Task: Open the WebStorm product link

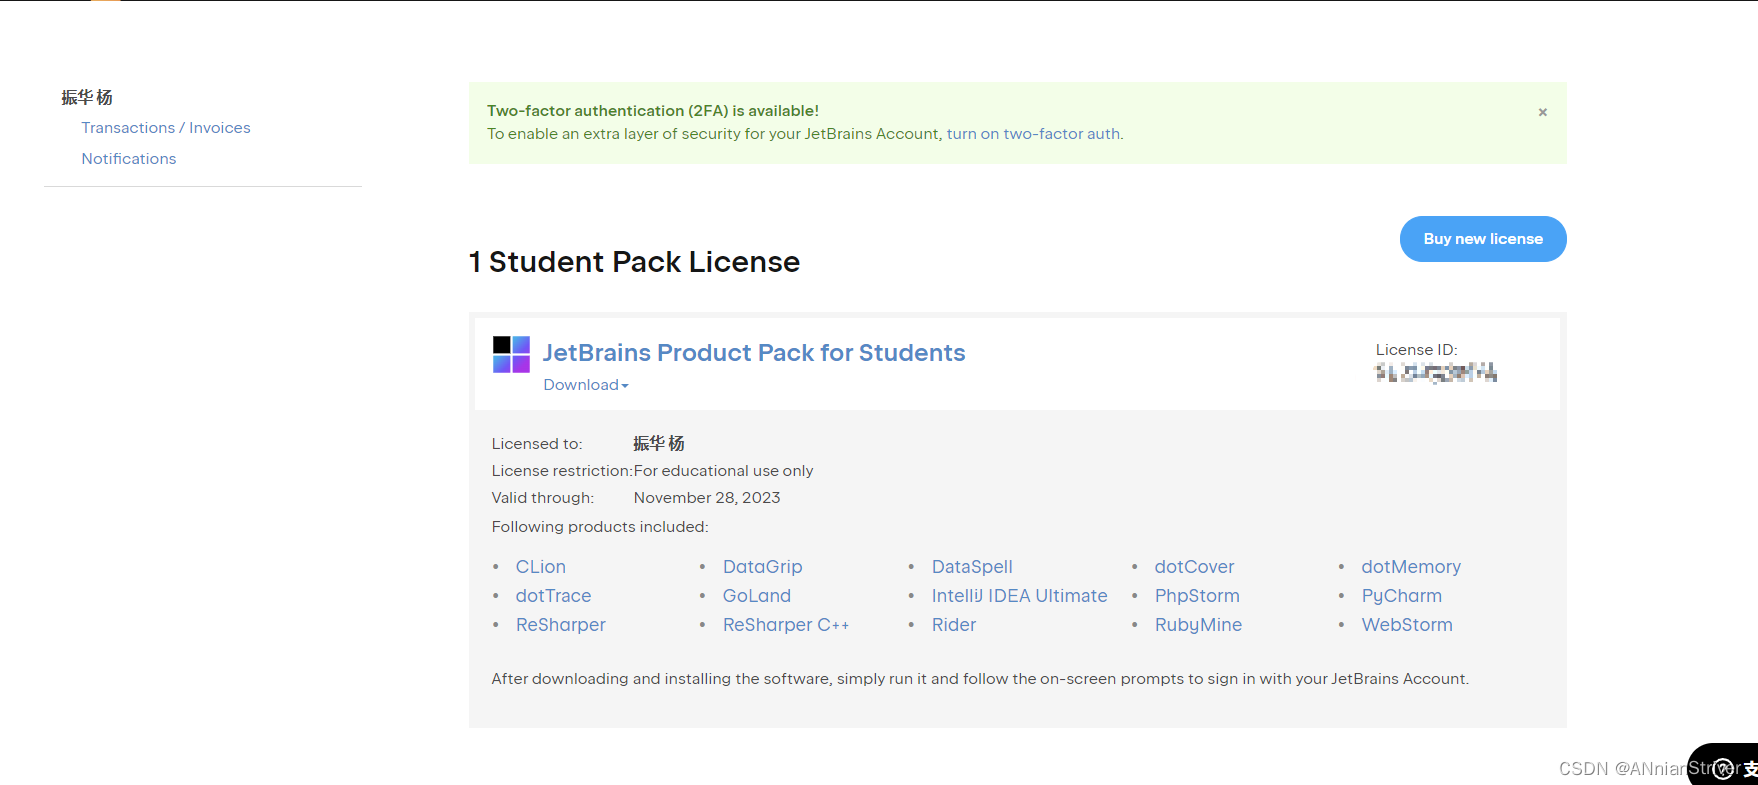Action: (x=1407, y=625)
